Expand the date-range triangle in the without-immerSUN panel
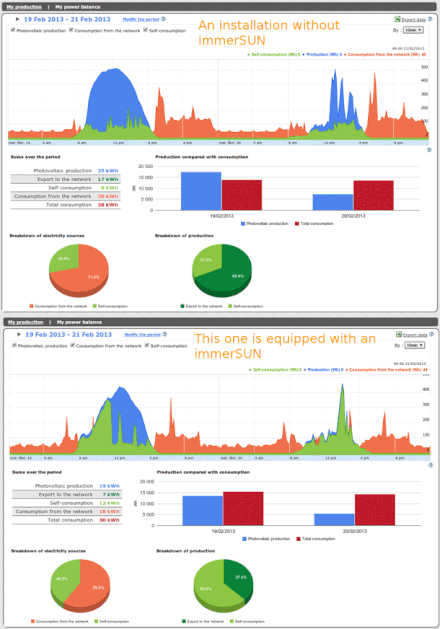The image size is (440, 629). (18, 19)
